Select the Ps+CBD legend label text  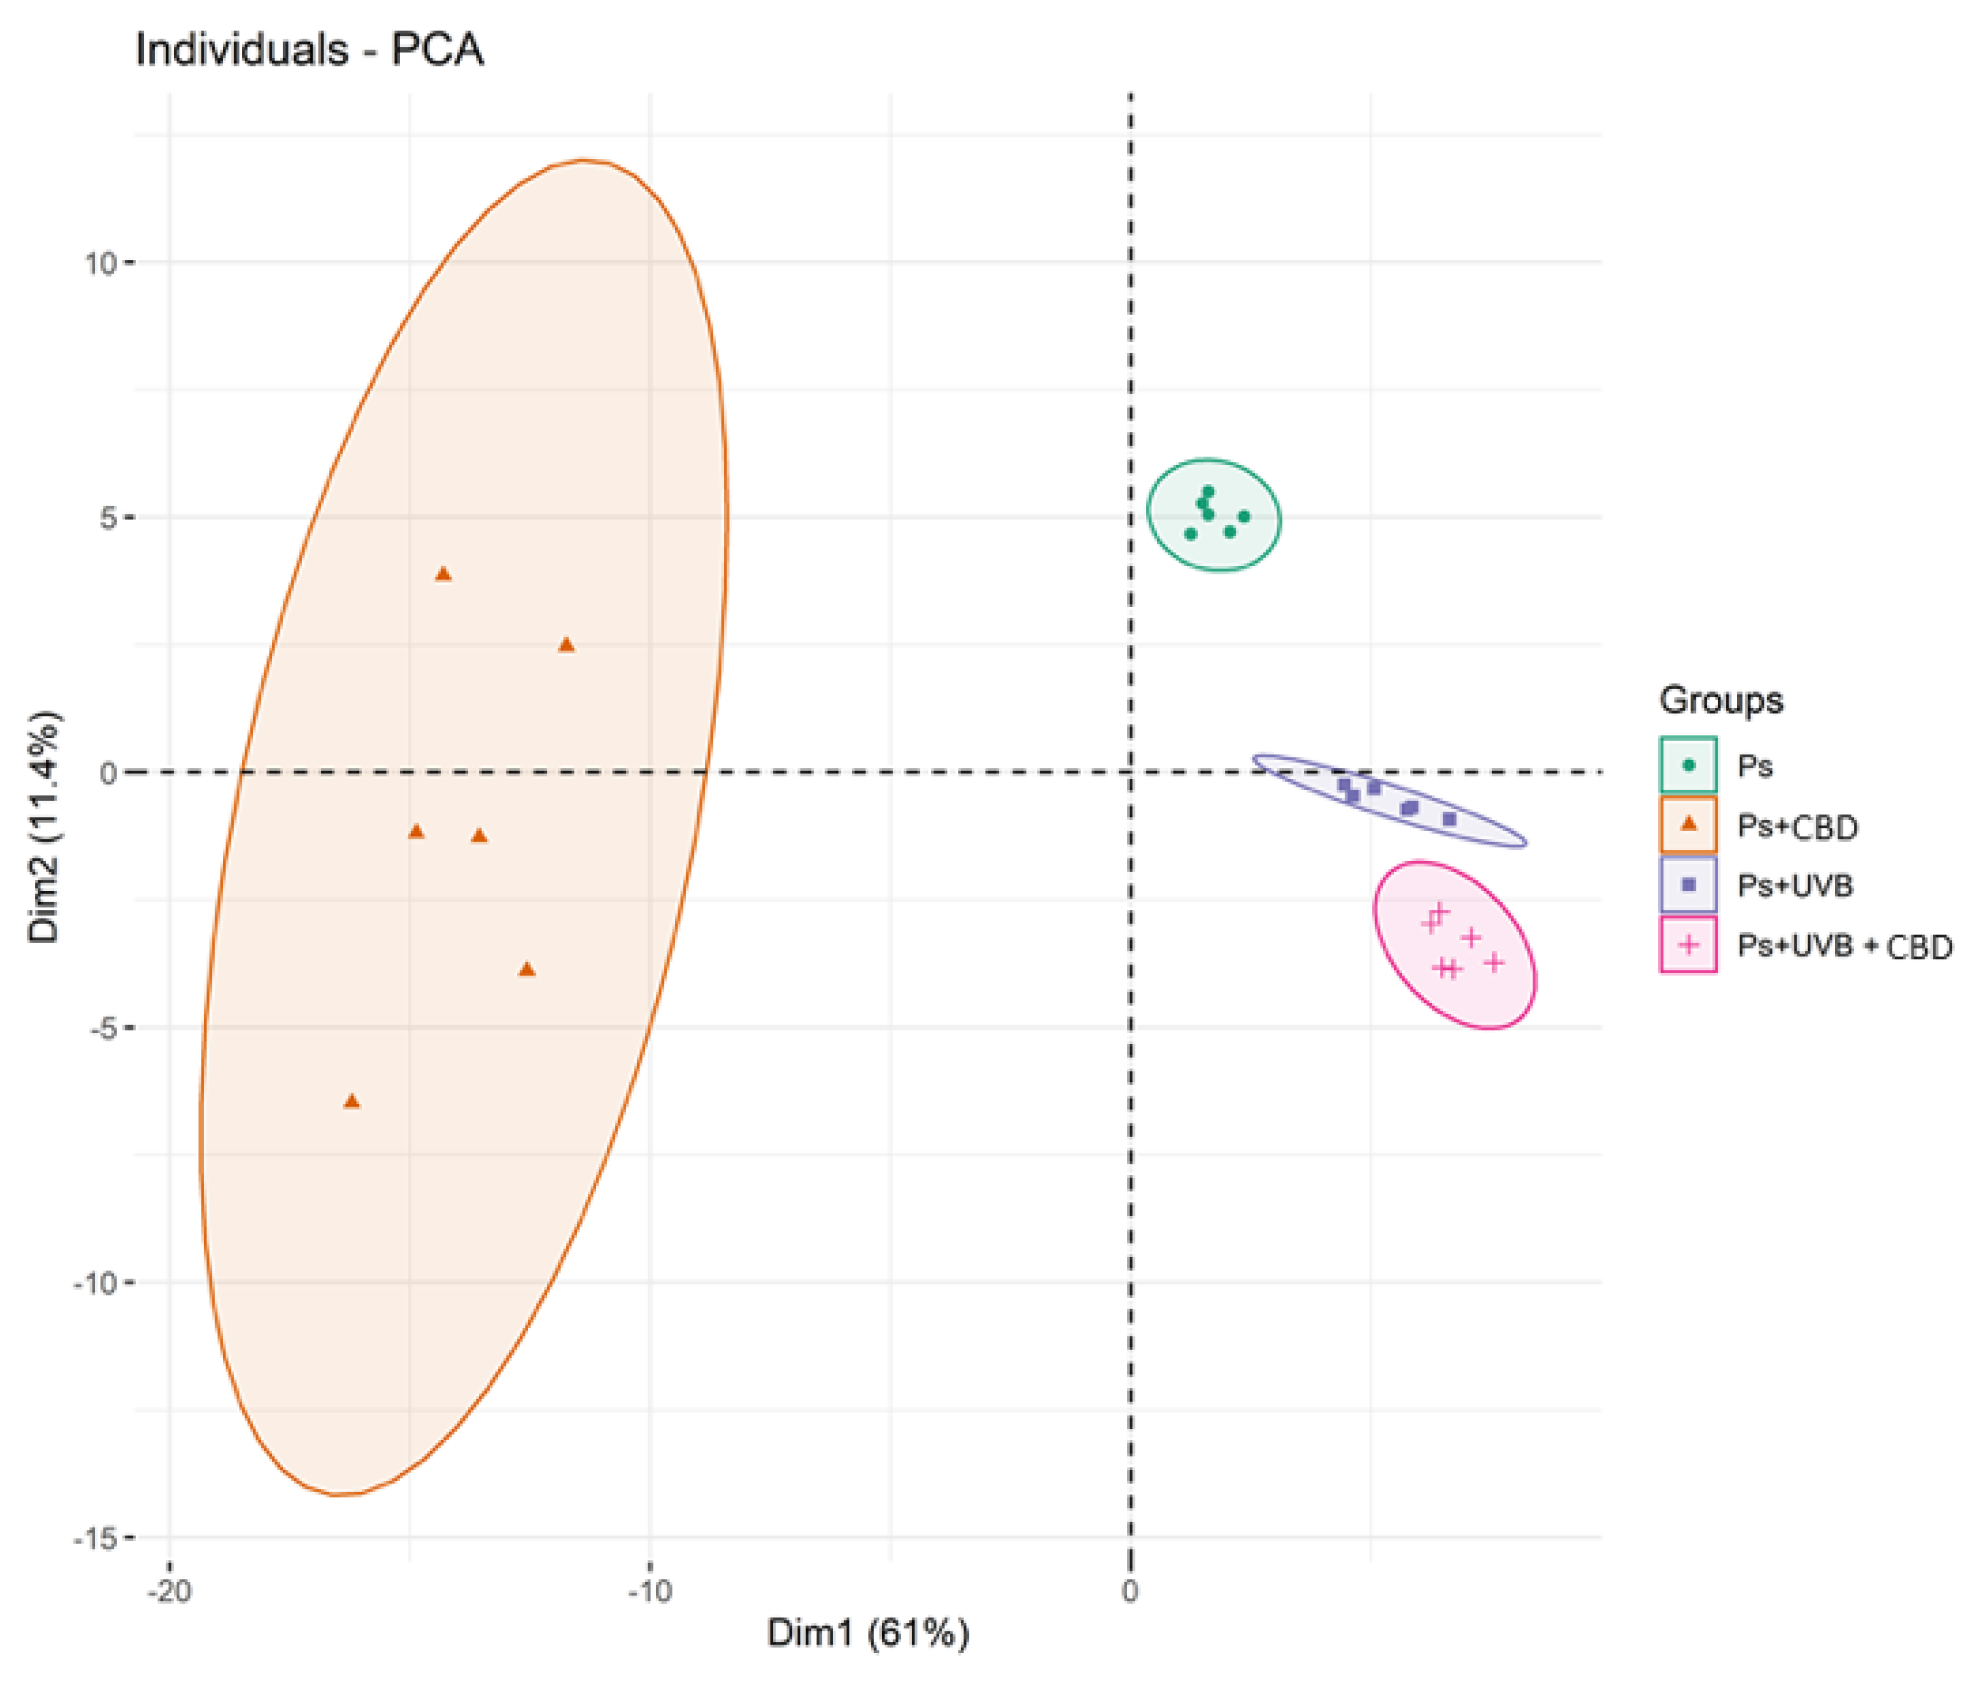coord(1797,827)
